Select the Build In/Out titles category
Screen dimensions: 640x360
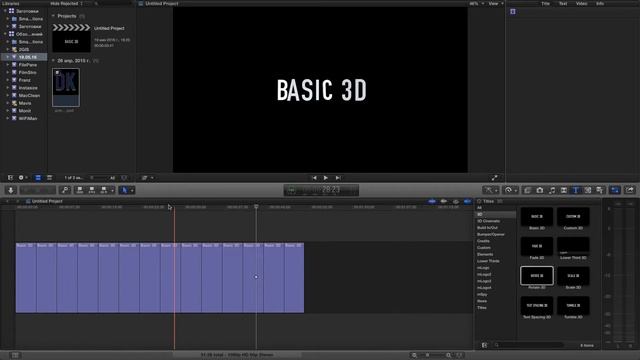[487, 228]
